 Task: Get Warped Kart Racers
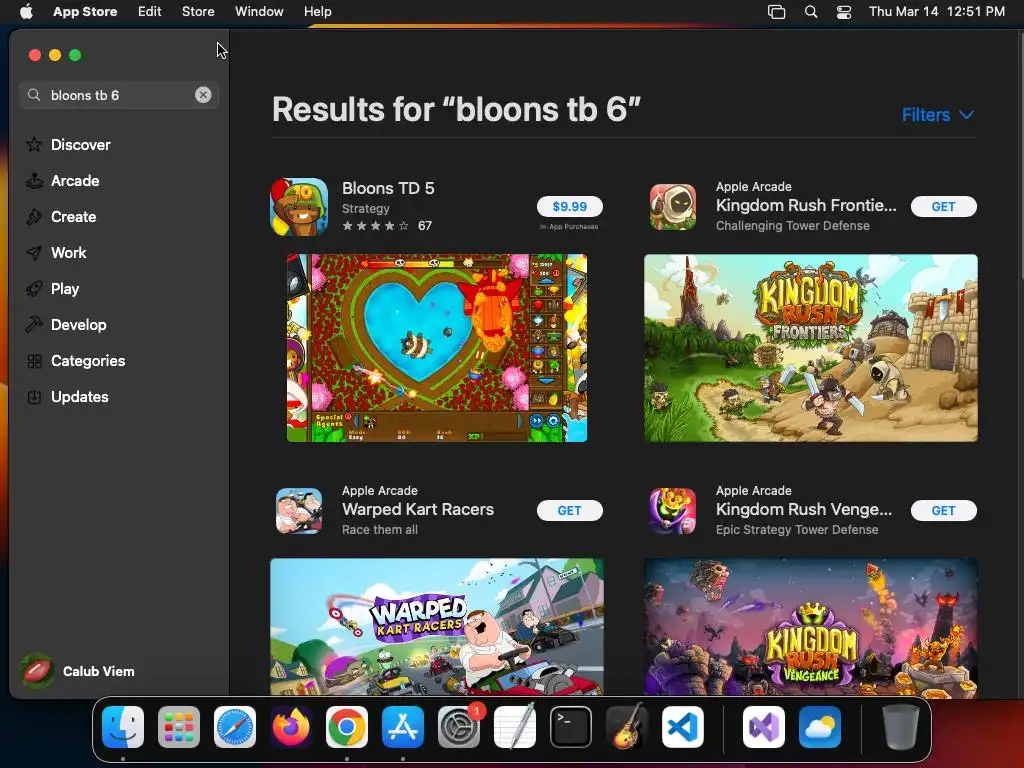(x=569, y=510)
